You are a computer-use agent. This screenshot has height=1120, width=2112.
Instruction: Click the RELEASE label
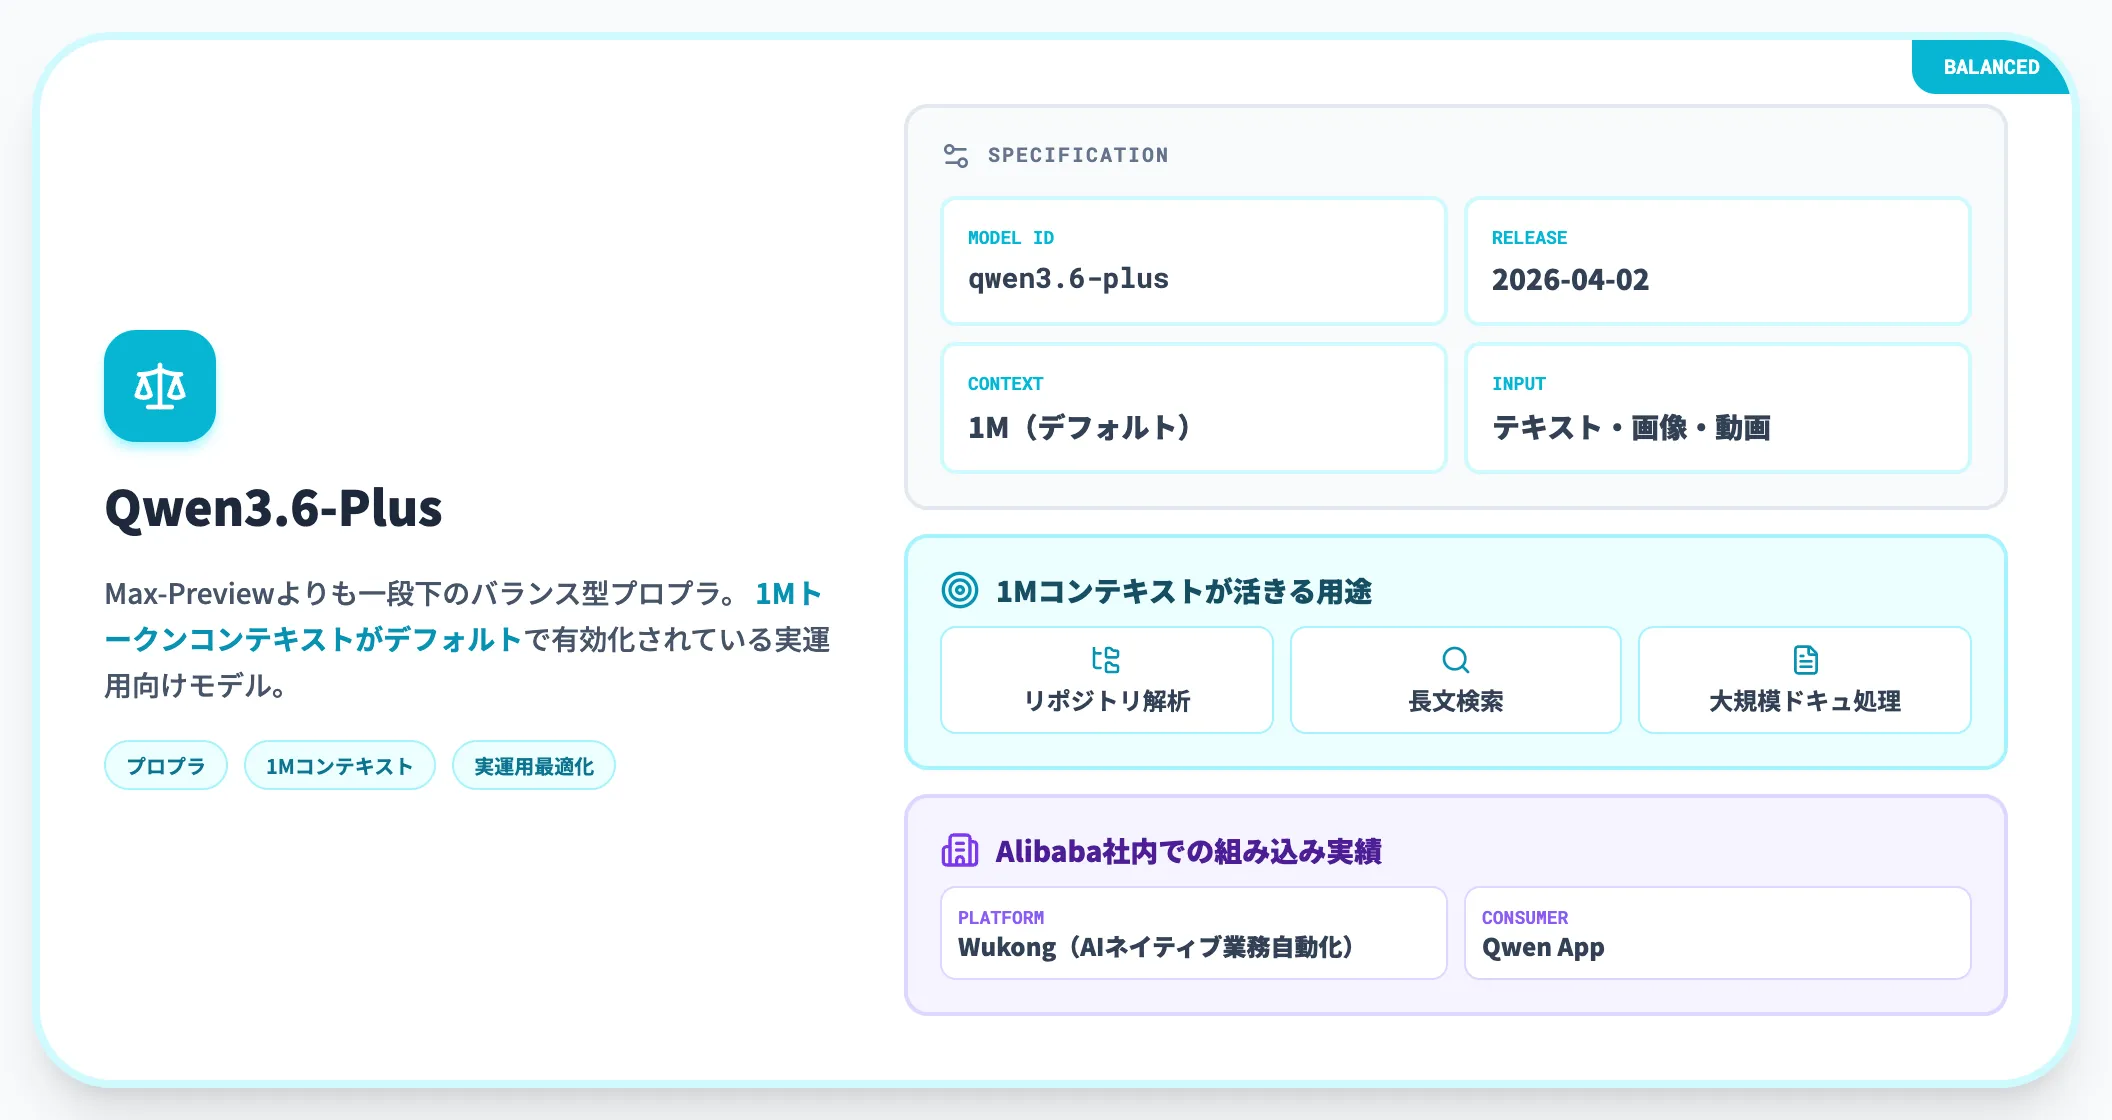pos(1529,238)
